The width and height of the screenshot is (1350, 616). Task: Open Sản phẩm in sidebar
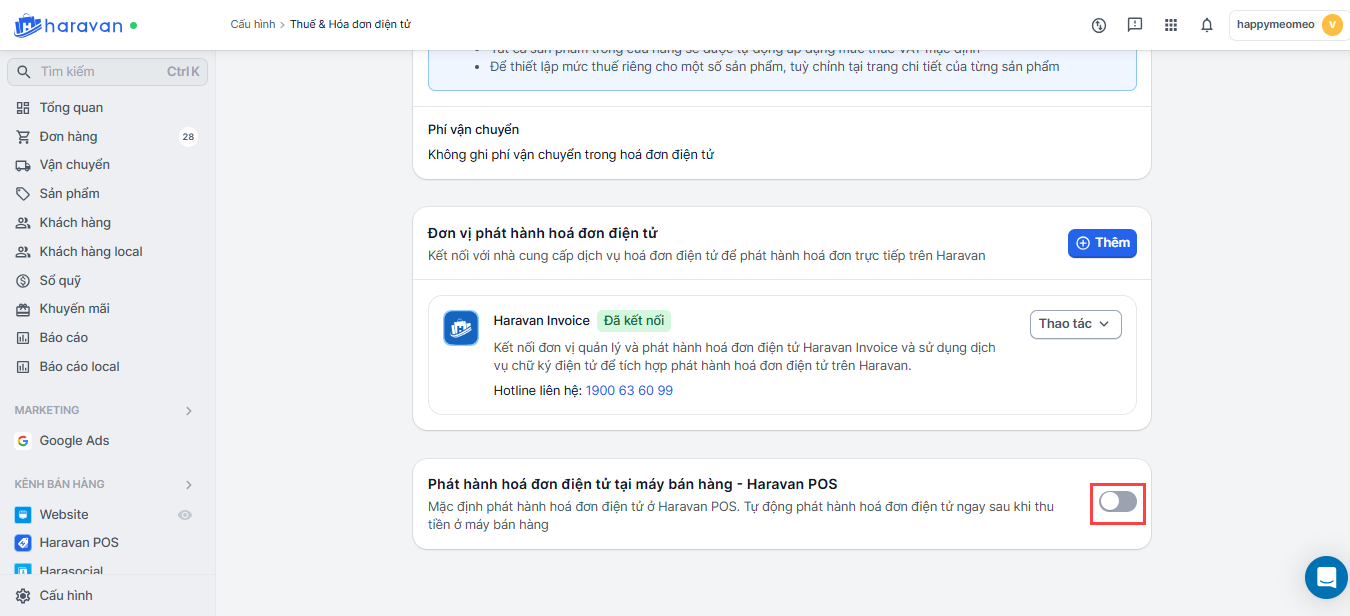(69, 194)
